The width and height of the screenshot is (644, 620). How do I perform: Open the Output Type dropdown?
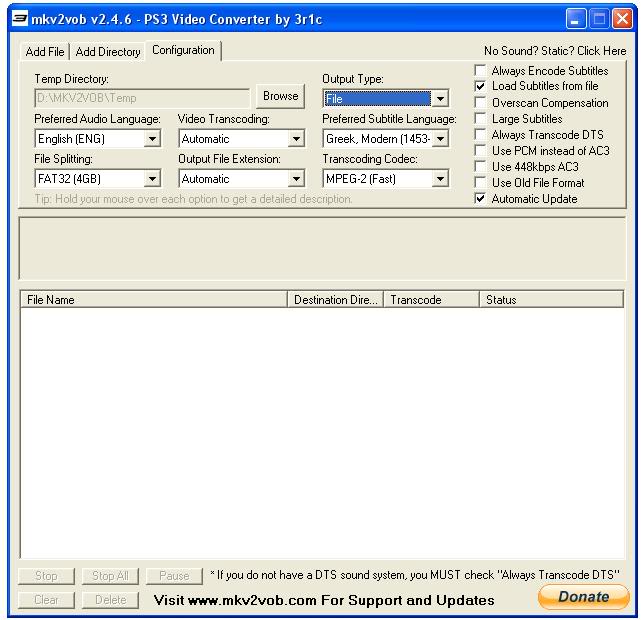click(385, 99)
